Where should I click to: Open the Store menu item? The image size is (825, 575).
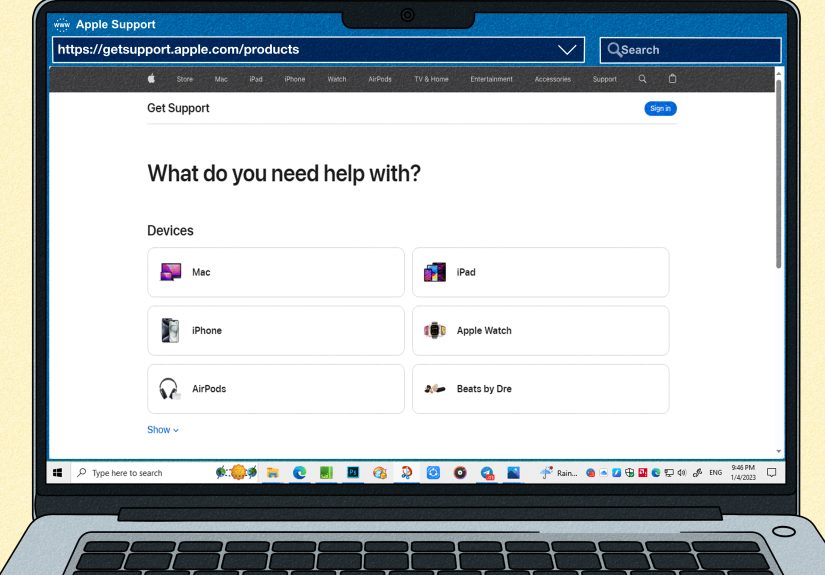185,79
